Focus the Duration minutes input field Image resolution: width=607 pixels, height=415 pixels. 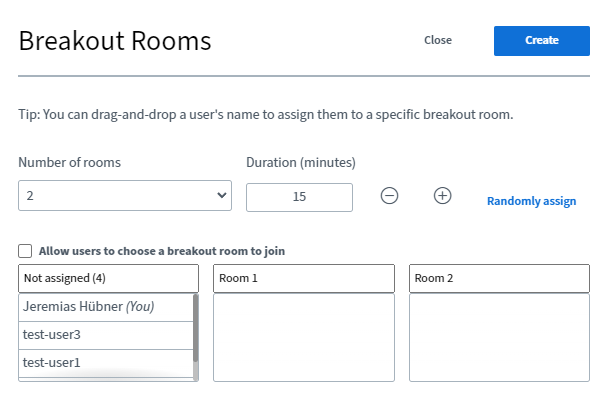299,197
